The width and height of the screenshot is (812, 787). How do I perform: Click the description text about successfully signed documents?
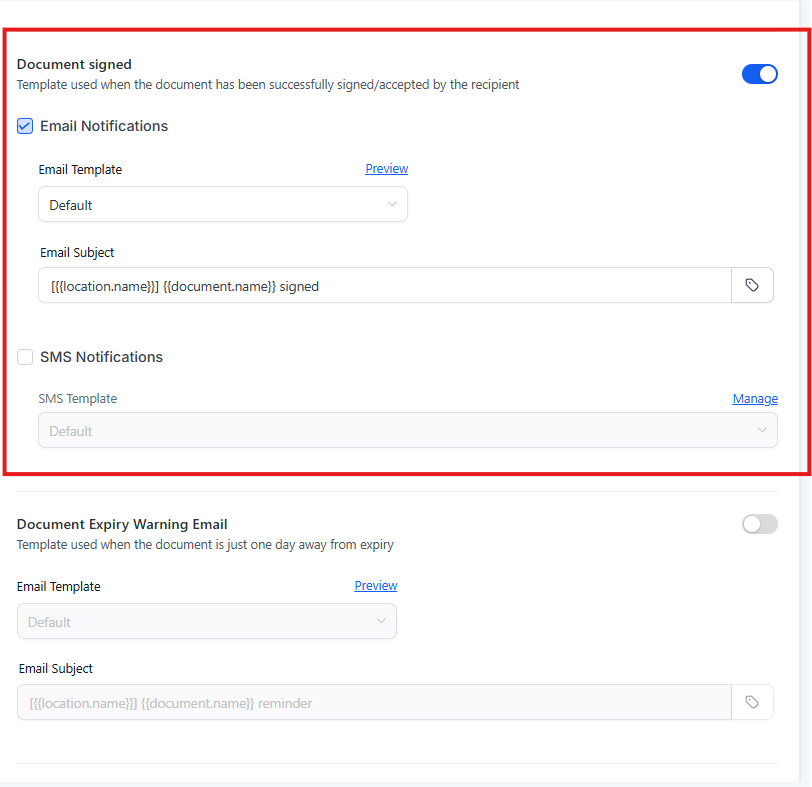268,85
